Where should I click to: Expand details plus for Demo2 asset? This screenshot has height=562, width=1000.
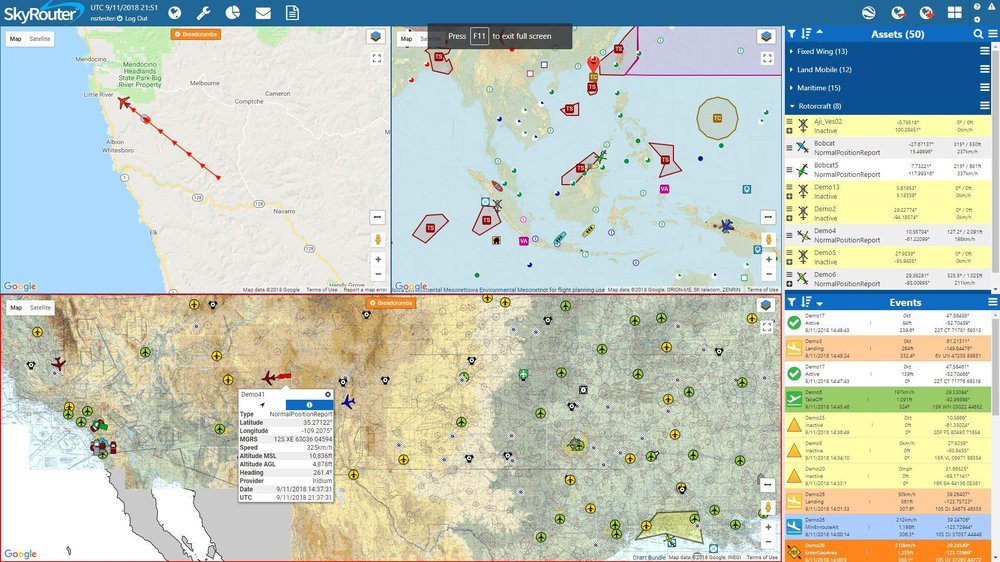[x=790, y=218]
